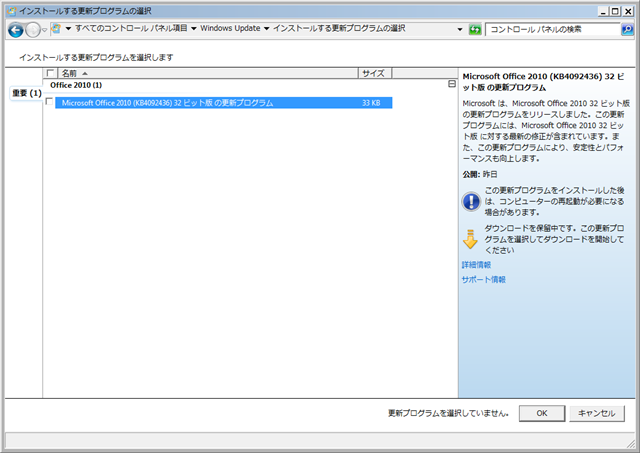Expand dropdown before すべてのコントロール パネル項目

[x=68, y=29]
